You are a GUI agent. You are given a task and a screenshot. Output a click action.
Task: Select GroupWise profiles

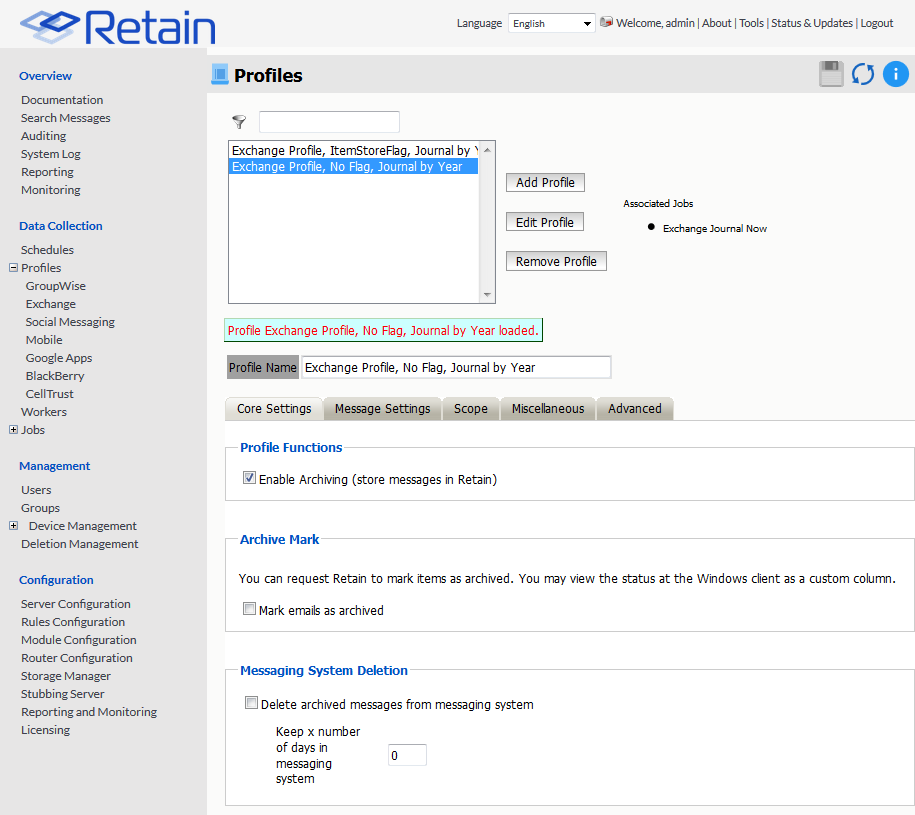coord(55,286)
